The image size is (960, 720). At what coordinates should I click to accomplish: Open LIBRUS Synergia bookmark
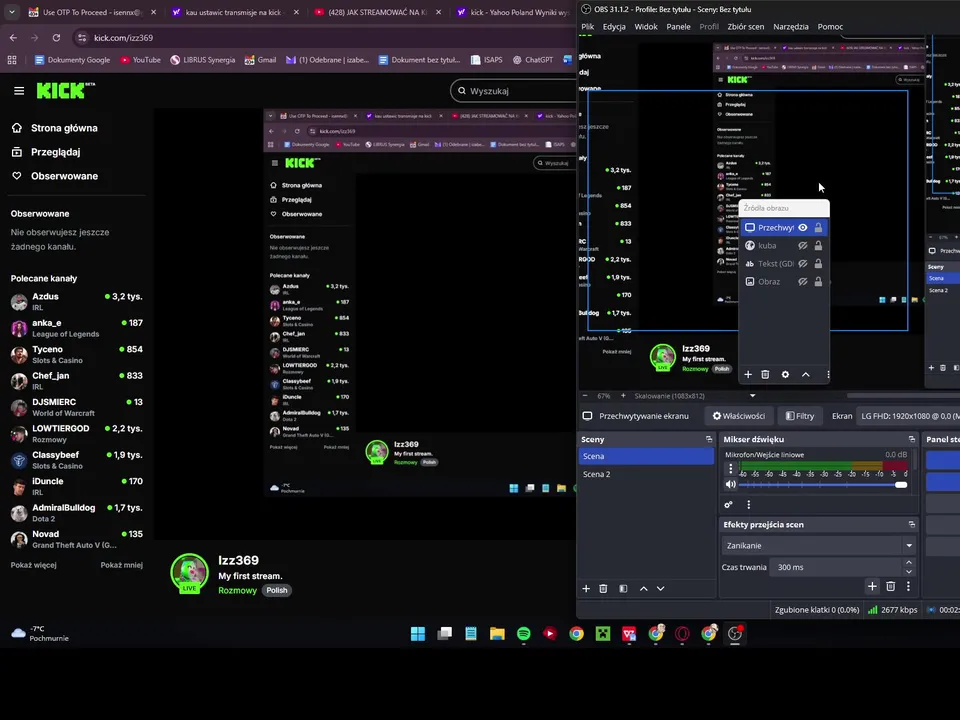coord(203,60)
